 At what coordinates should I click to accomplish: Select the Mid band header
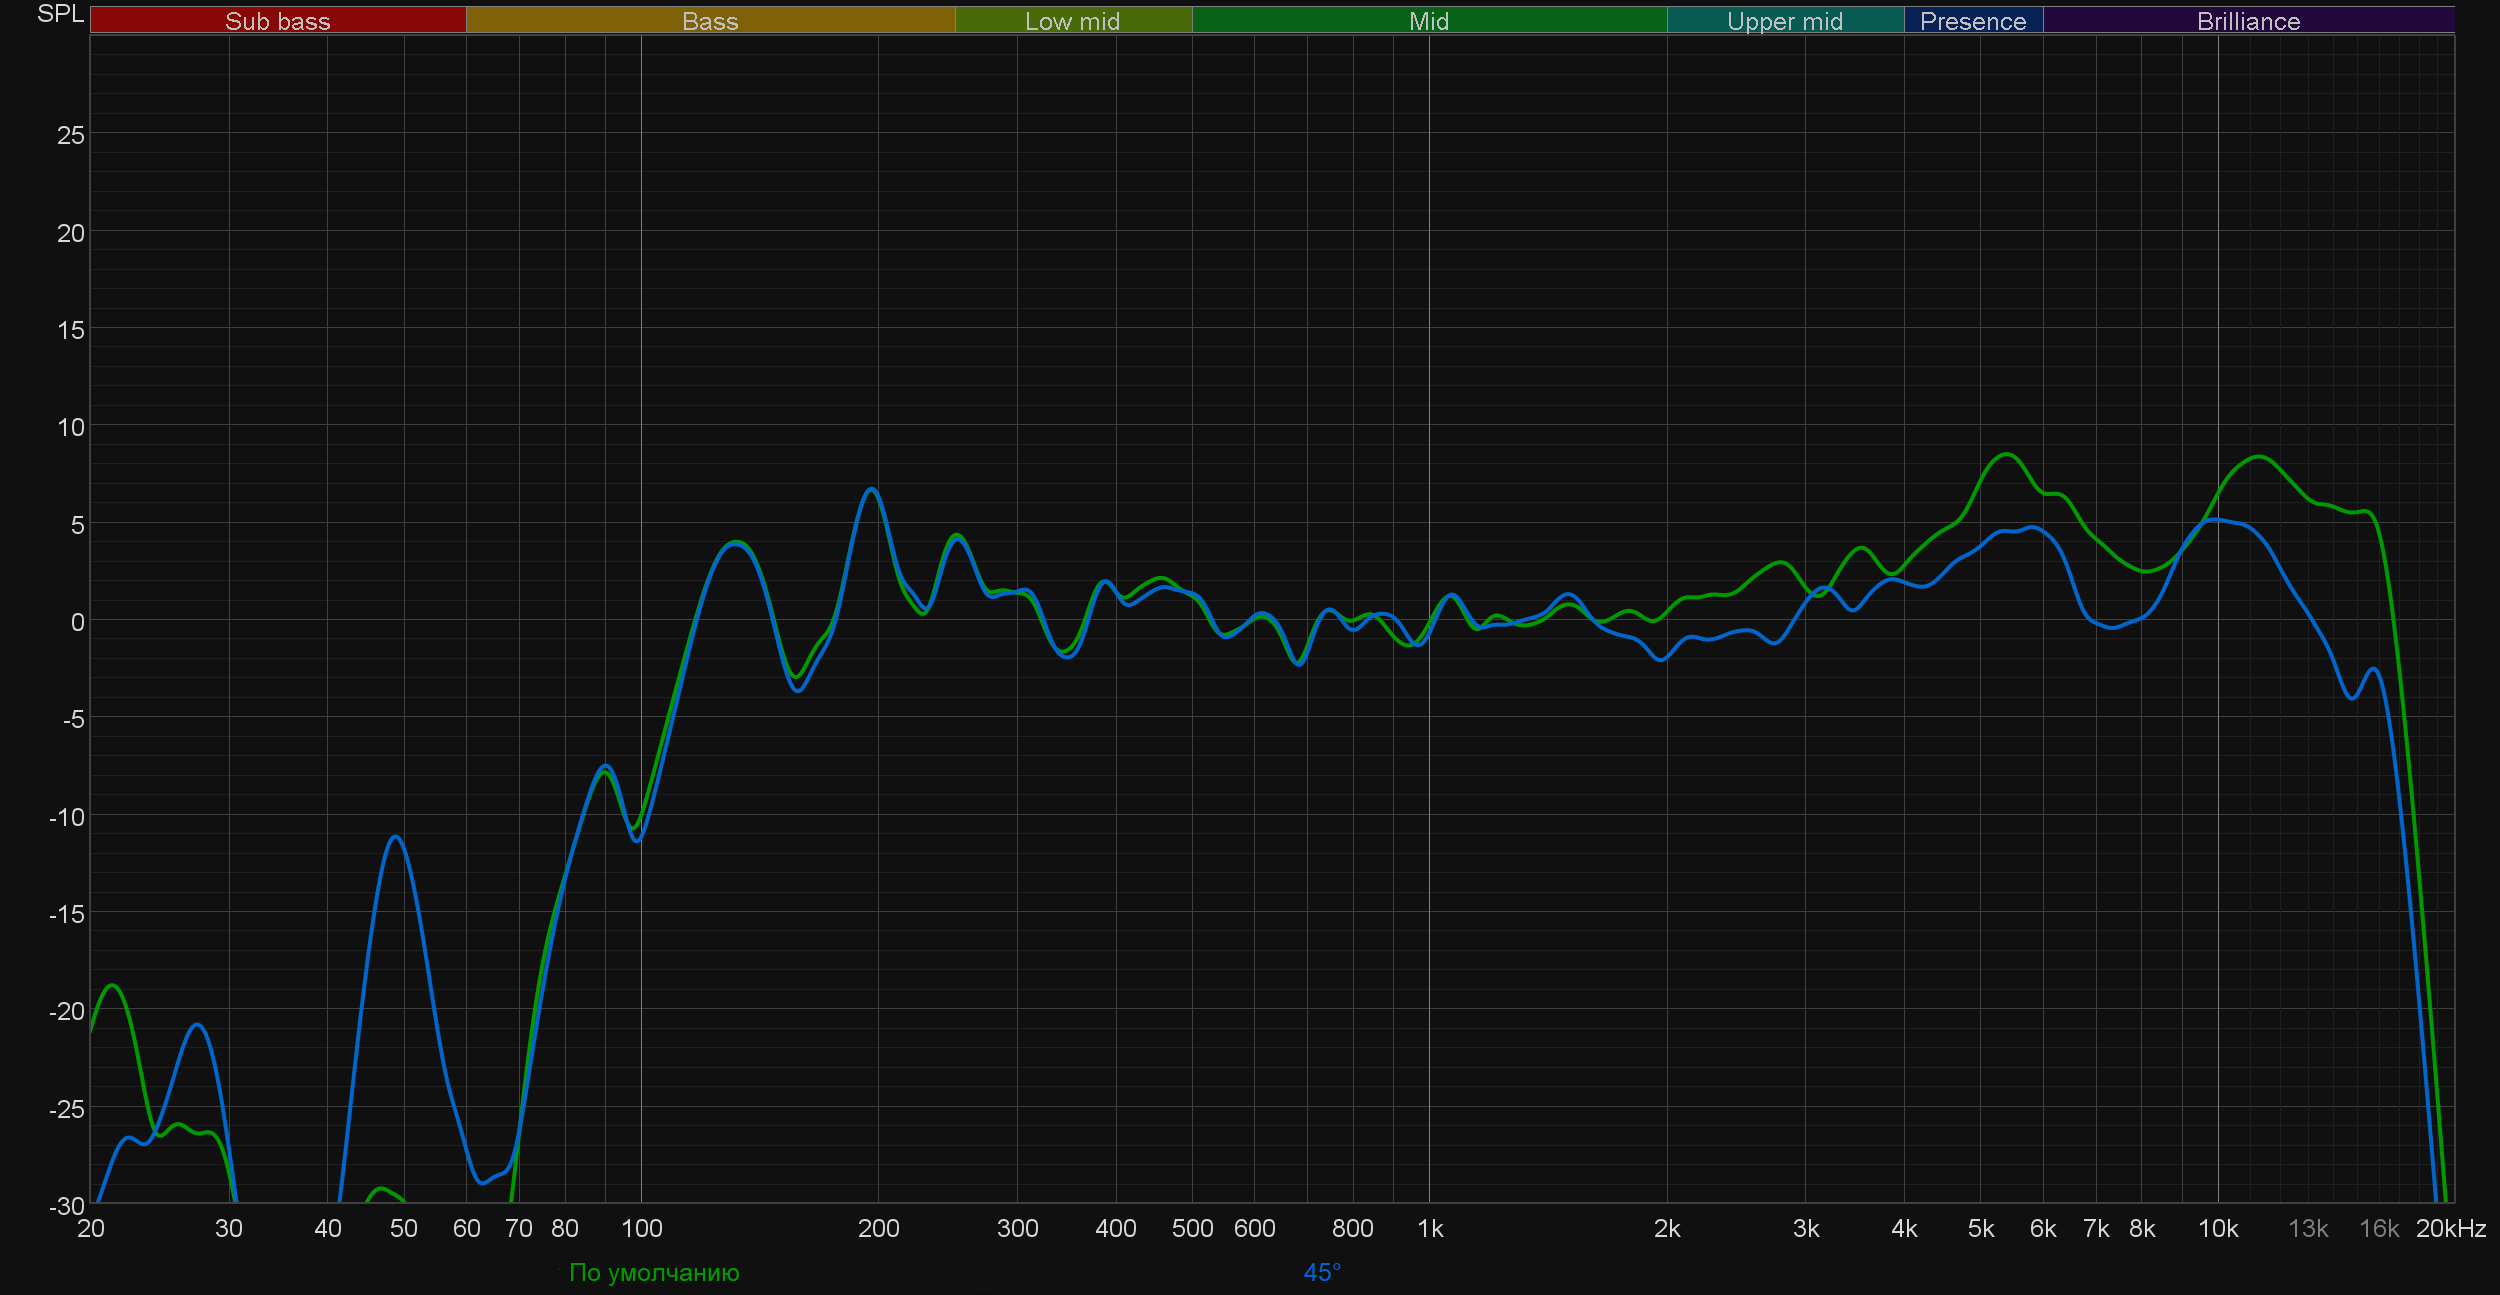pos(1428,21)
